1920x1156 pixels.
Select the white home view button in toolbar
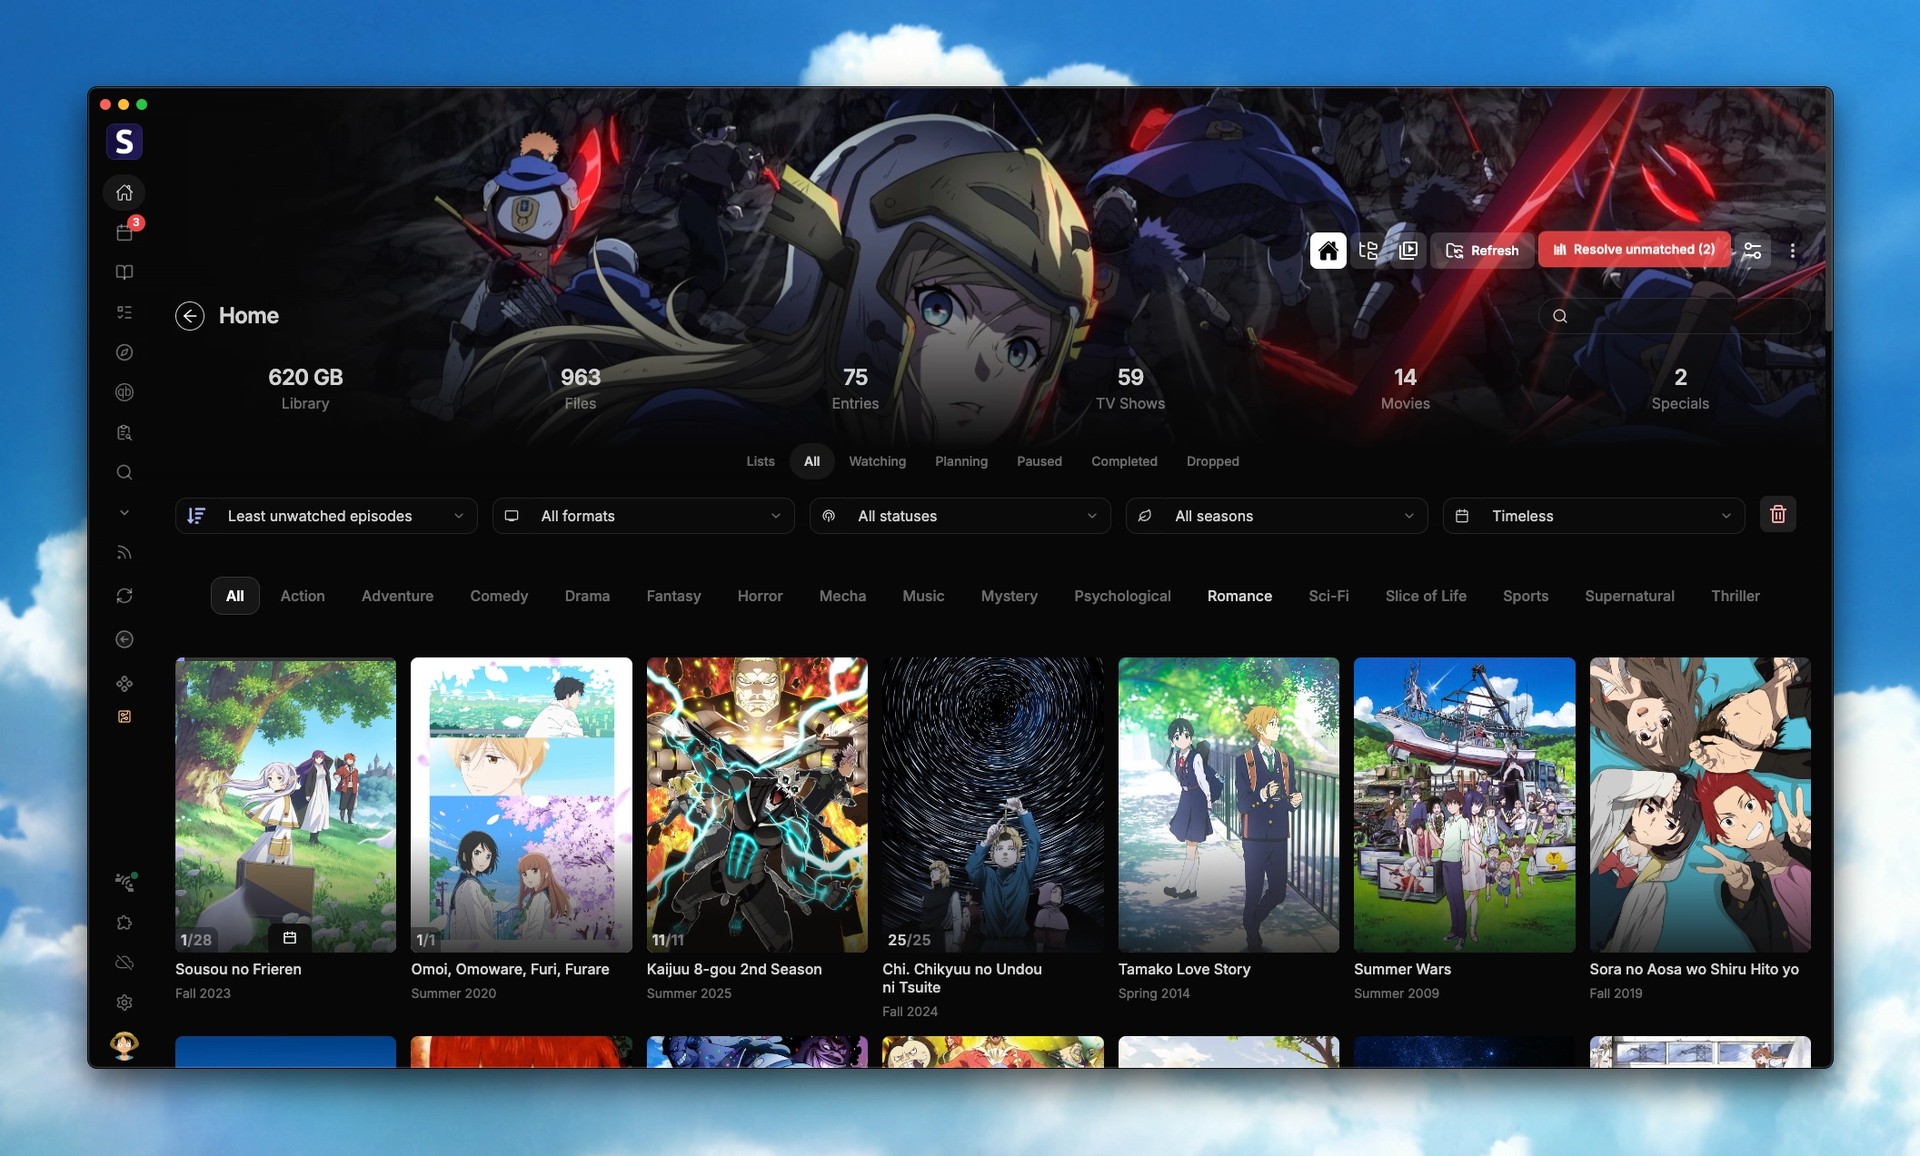pos(1328,250)
